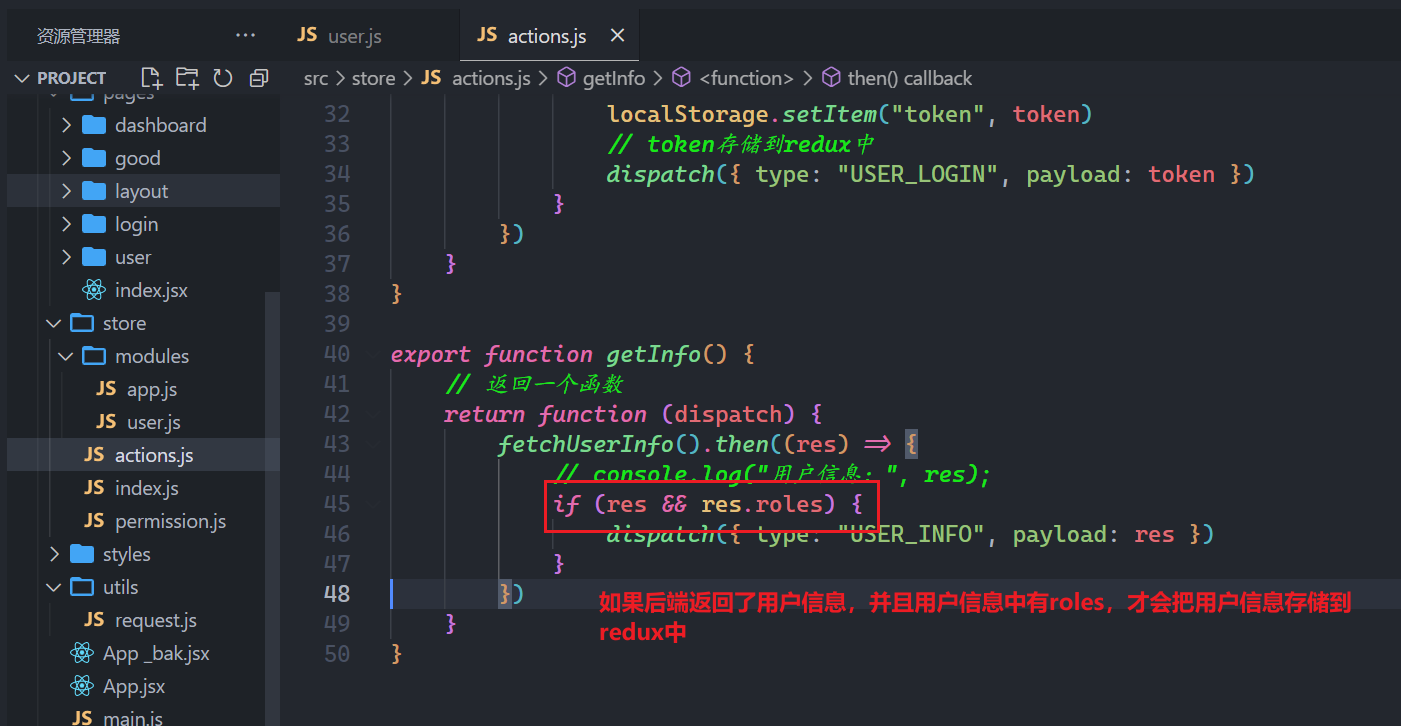Image resolution: width=1401 pixels, height=726 pixels.
Task: Click line number 48 in the gutter
Action: pyautogui.click(x=337, y=593)
